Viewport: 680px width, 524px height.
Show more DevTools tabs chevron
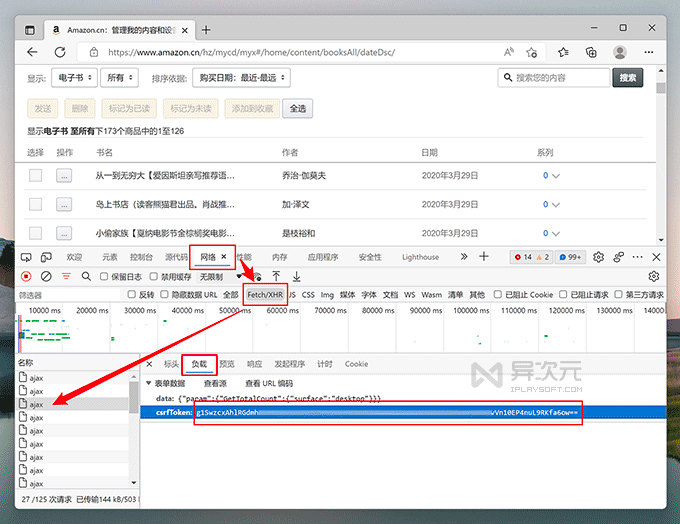(464, 257)
